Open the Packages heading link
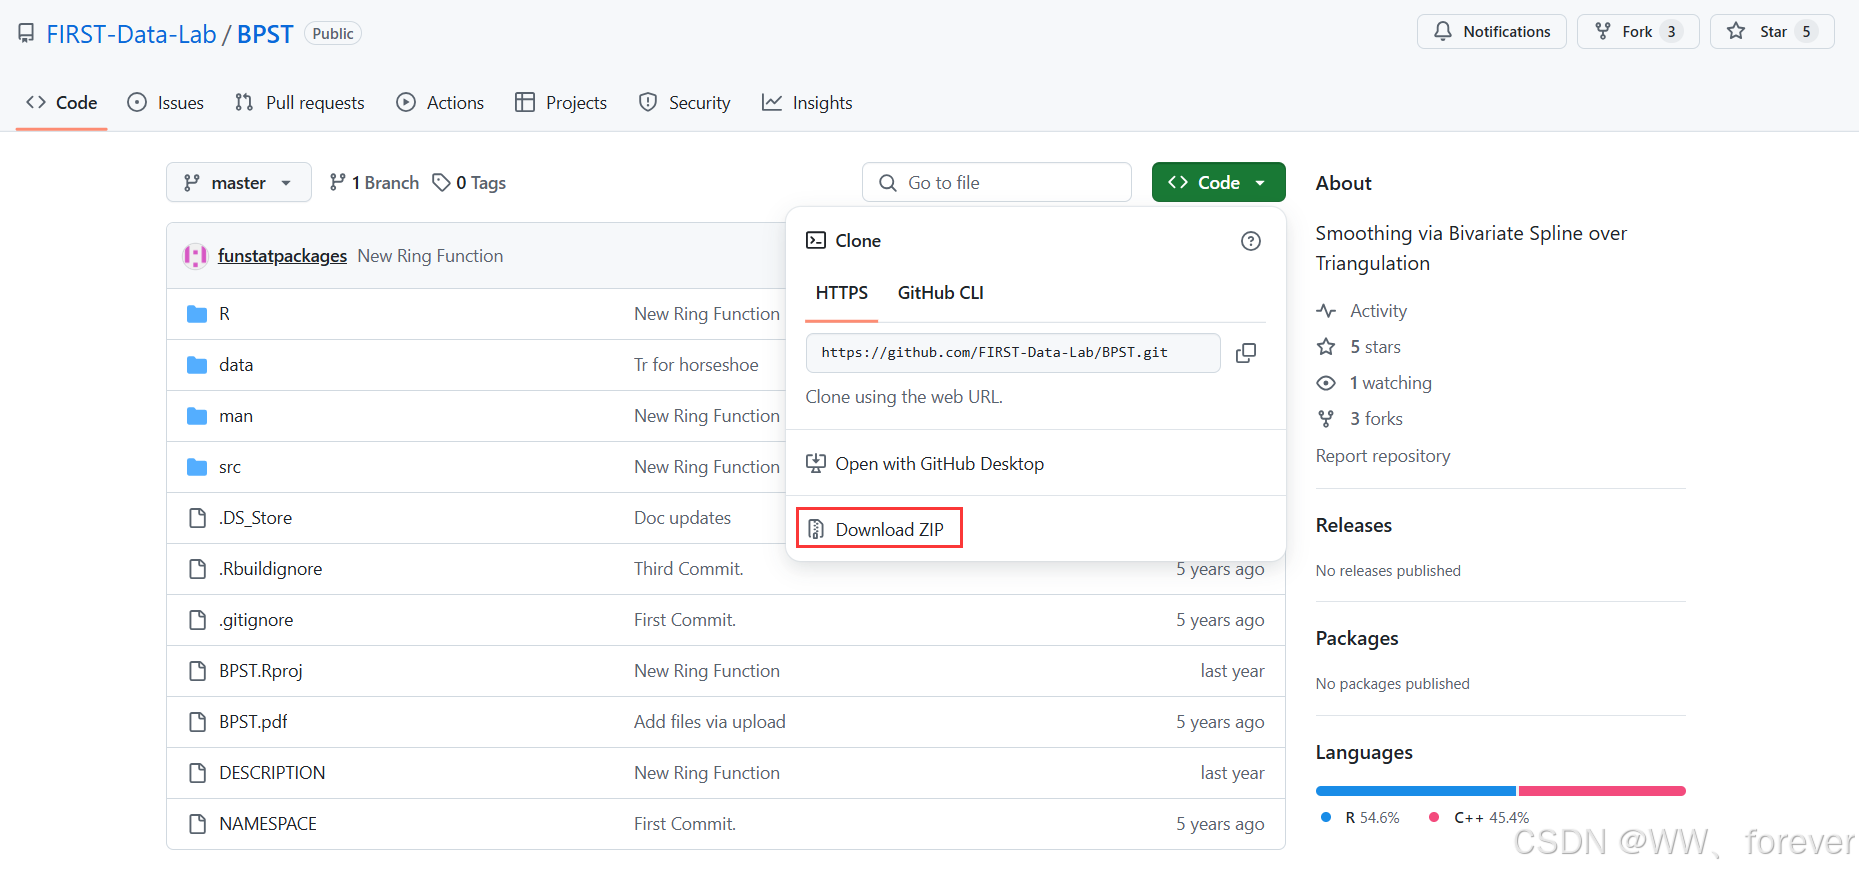This screenshot has width=1859, height=874. pos(1357,638)
